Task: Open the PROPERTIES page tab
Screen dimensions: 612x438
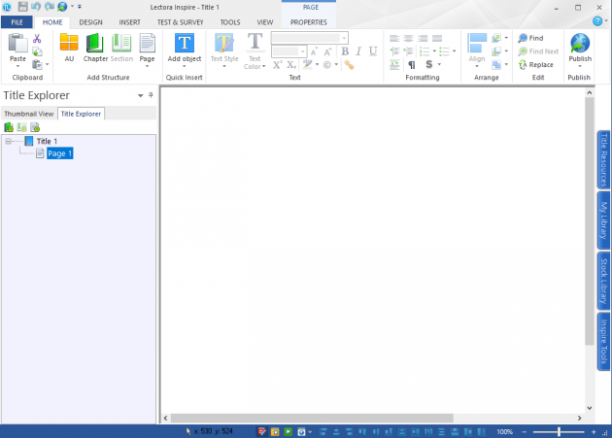Action: [x=308, y=22]
